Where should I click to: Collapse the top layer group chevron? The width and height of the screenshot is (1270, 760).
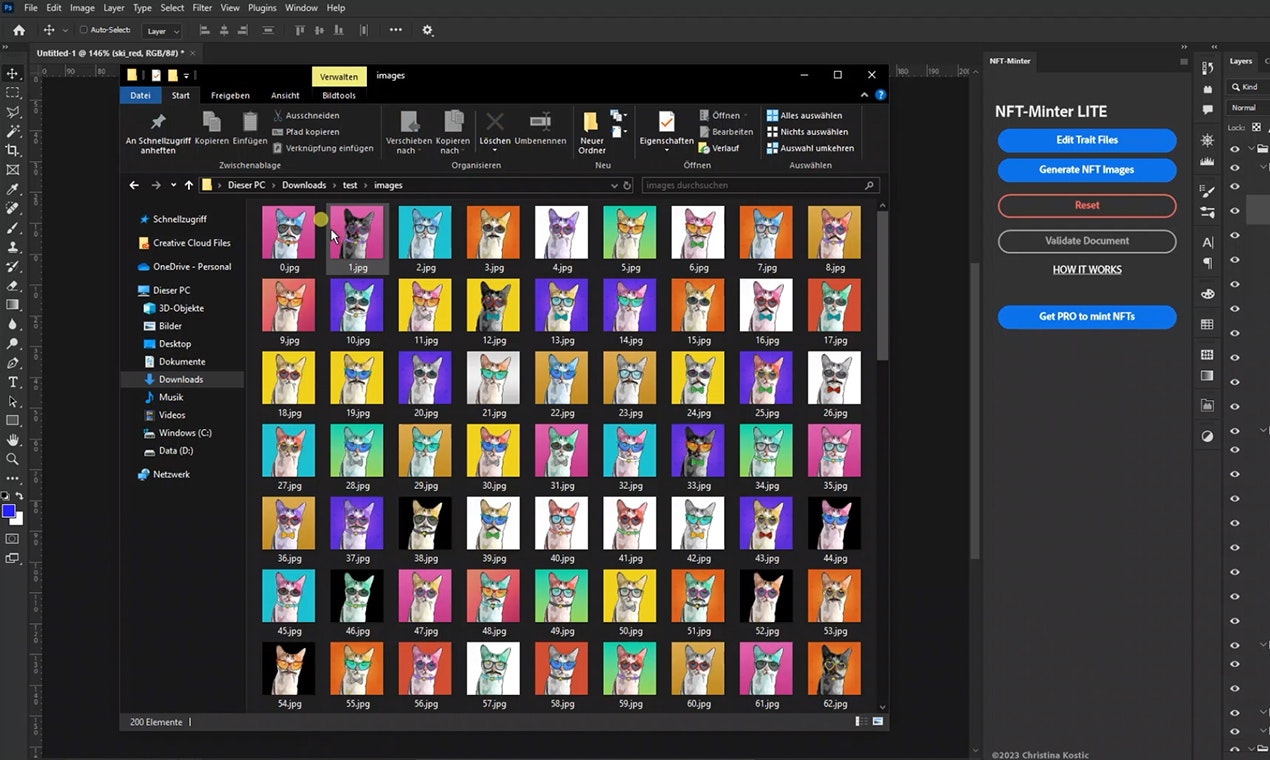1251,149
